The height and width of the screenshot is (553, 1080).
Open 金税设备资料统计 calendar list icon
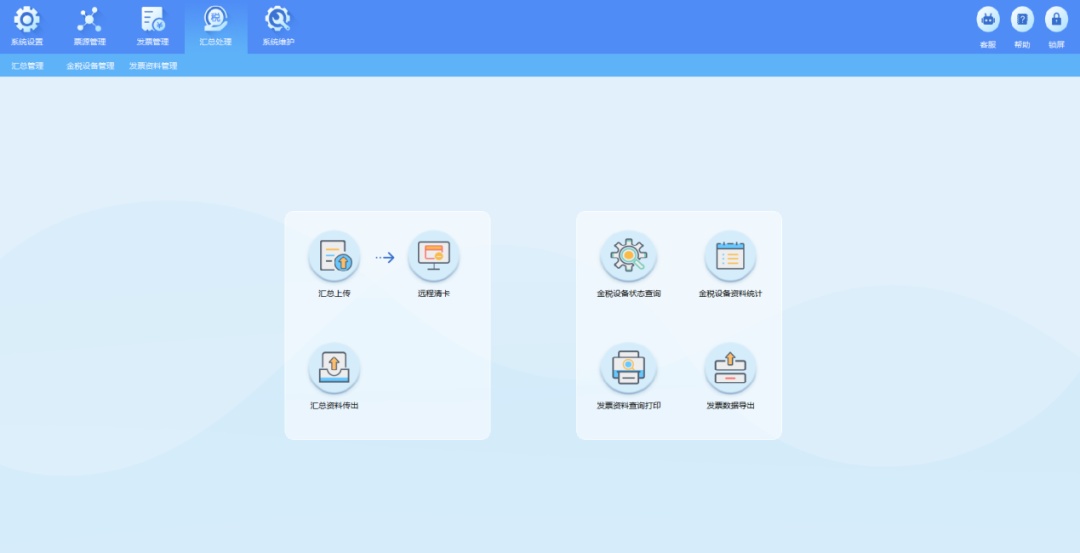(x=730, y=257)
